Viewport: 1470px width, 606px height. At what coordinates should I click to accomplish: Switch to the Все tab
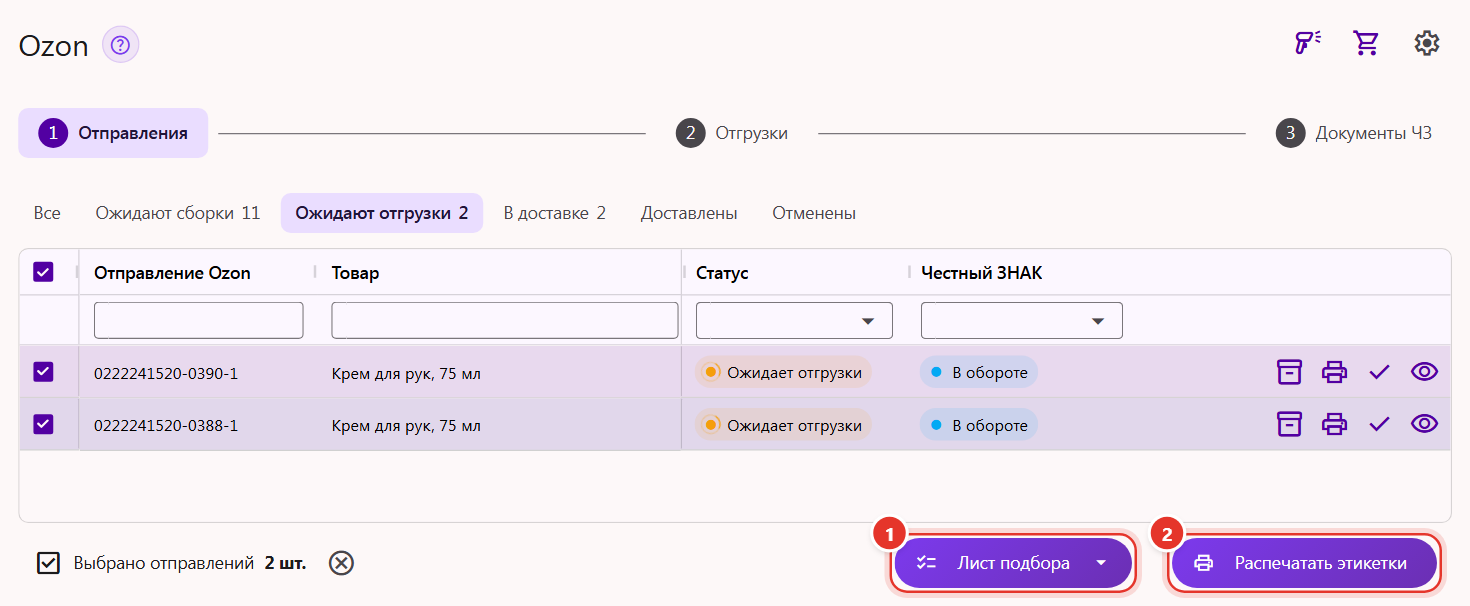(x=47, y=213)
